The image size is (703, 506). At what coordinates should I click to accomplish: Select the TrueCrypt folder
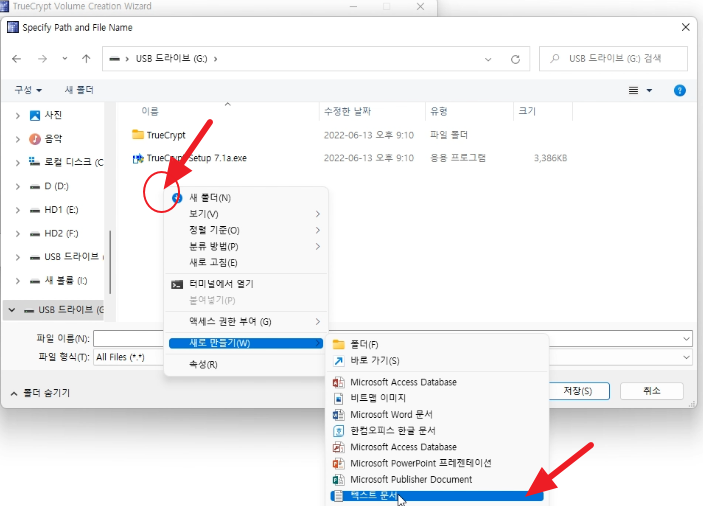[x=159, y=135]
